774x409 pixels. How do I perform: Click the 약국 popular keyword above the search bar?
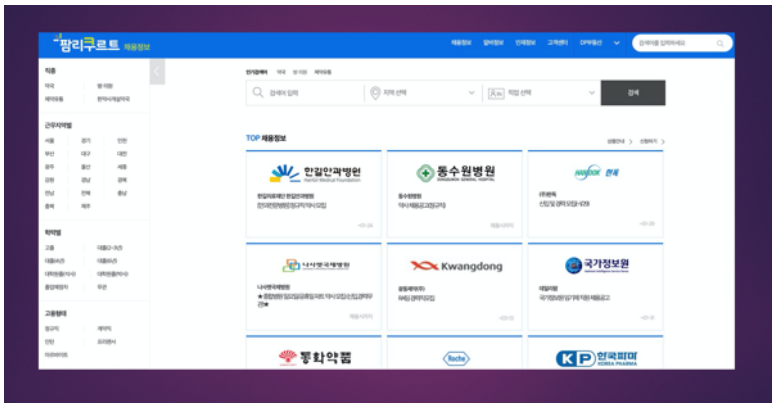click(x=281, y=72)
